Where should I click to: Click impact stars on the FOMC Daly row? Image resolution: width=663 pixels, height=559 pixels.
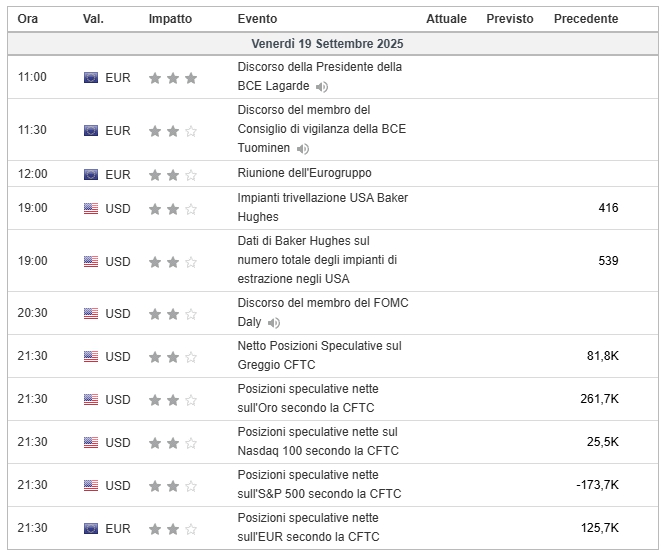click(x=173, y=313)
